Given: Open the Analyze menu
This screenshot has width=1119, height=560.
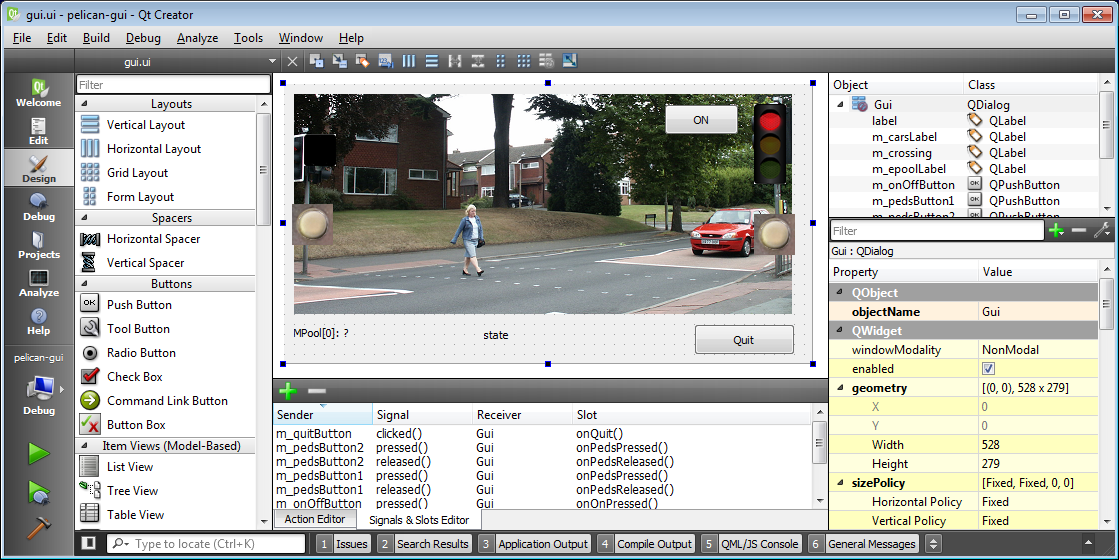Looking at the screenshot, I should pyautogui.click(x=197, y=38).
